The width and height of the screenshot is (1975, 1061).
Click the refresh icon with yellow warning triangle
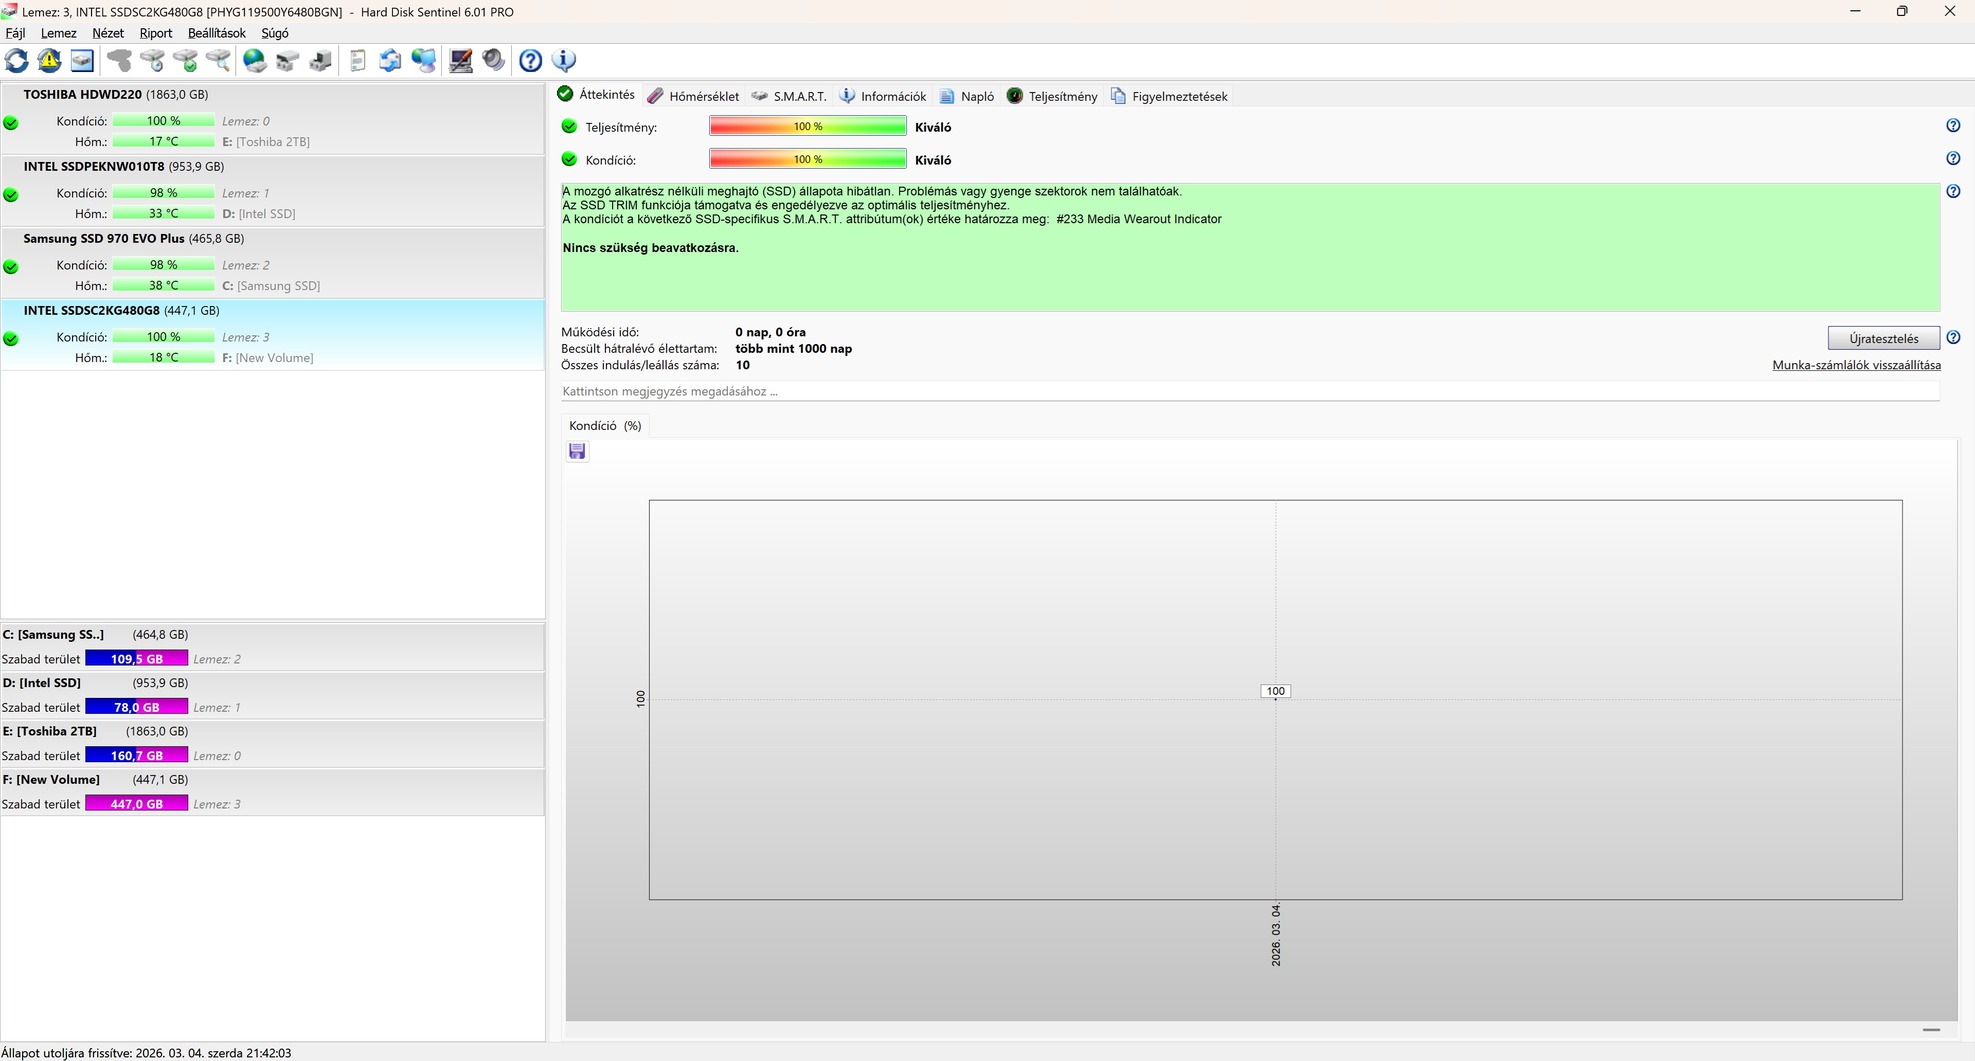(x=49, y=61)
